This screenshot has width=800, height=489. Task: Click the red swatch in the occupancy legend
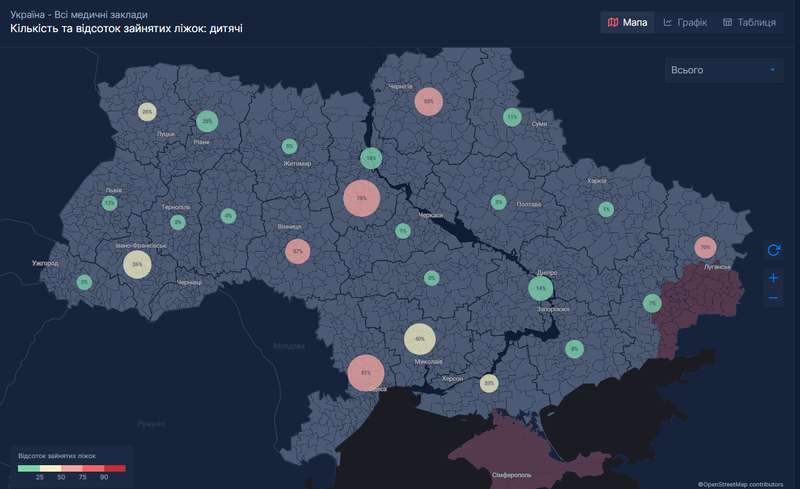pos(115,467)
